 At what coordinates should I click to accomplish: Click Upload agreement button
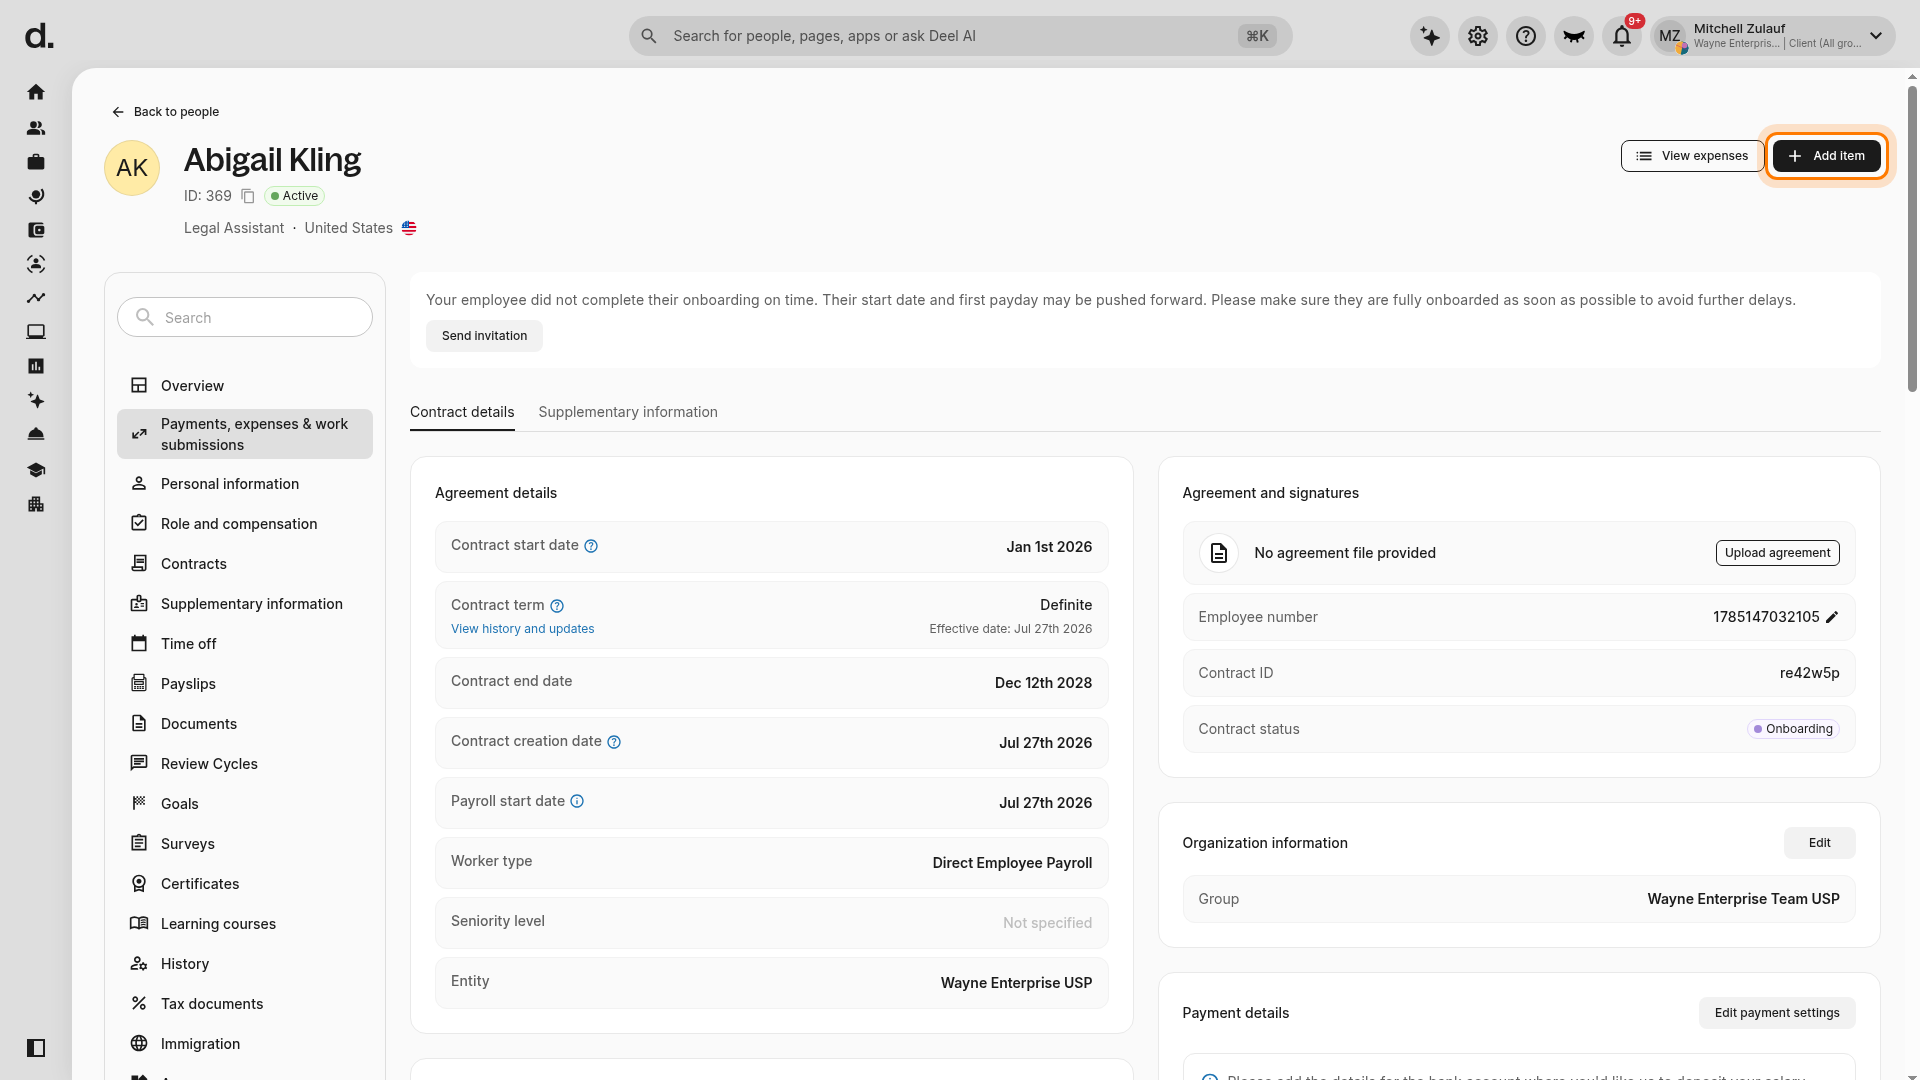point(1777,553)
